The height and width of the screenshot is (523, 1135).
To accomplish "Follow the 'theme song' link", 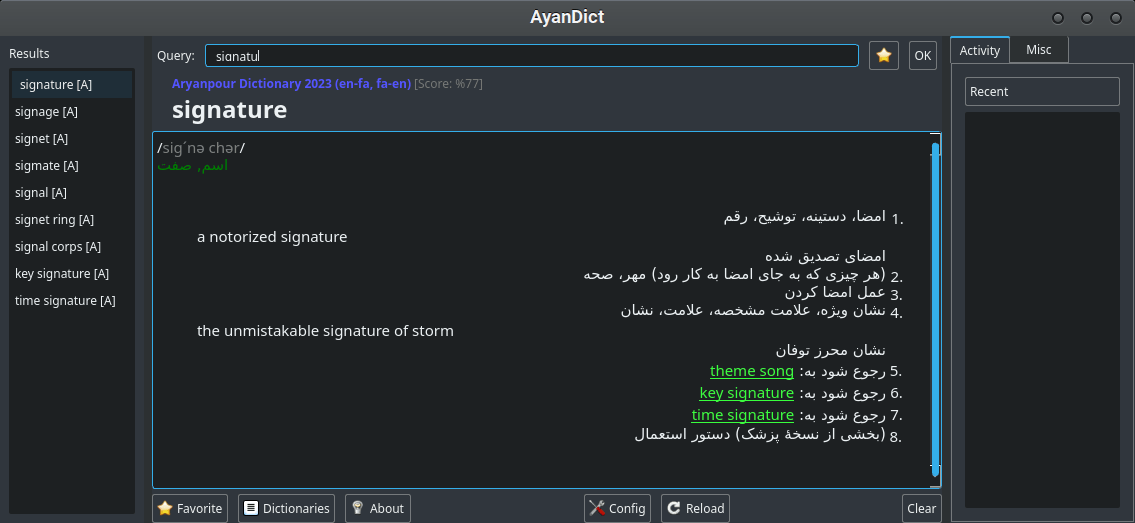I will [751, 371].
